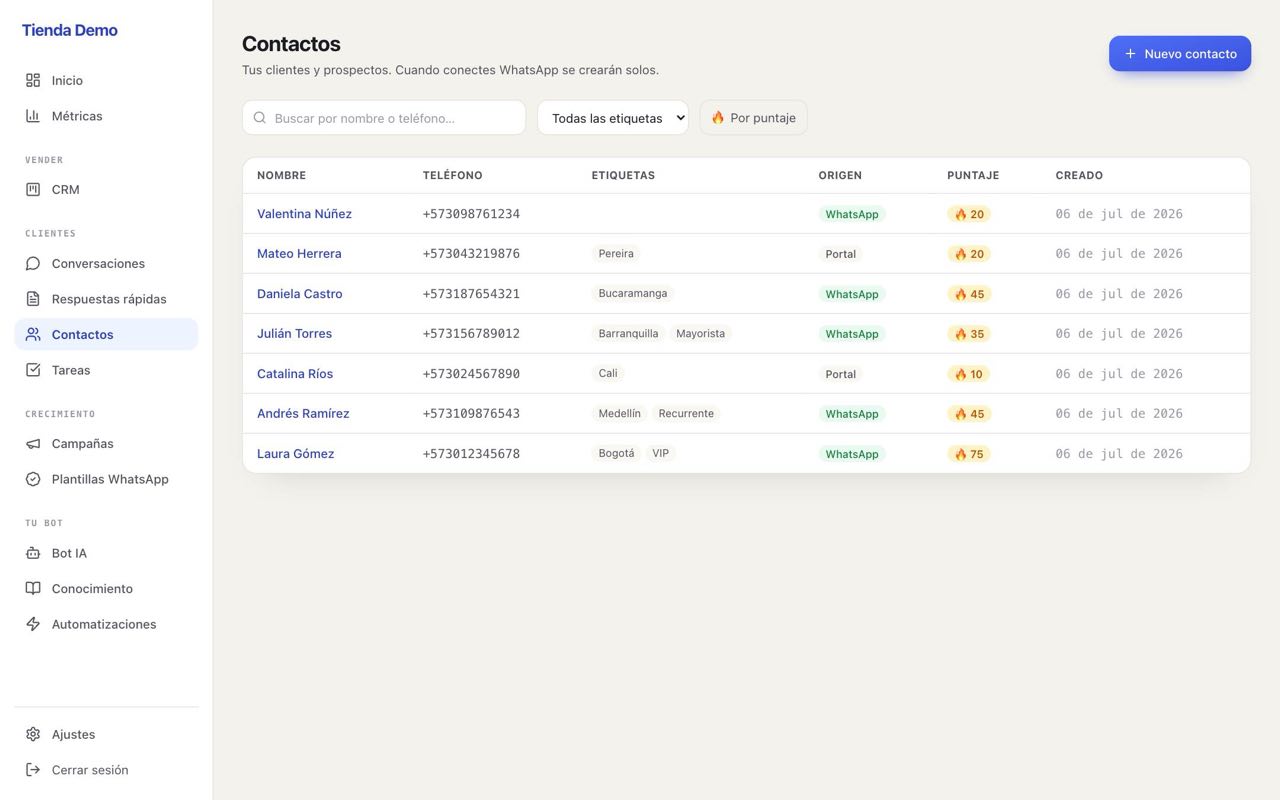Viewport: 1280px width, 800px height.
Task: Open the Tareas menu item
Action: click(x=106, y=370)
